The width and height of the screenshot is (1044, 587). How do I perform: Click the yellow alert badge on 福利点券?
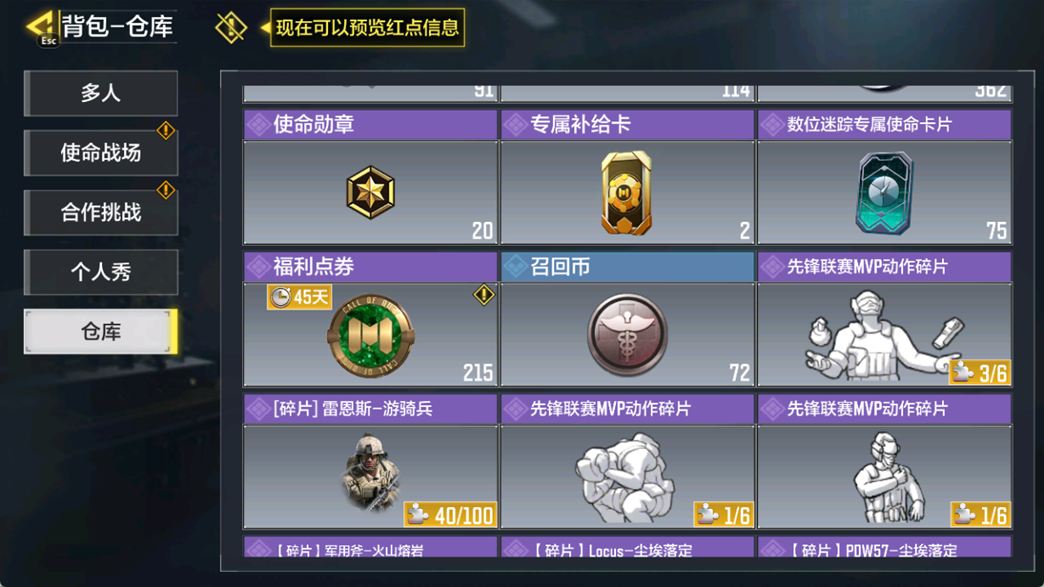pyautogui.click(x=483, y=294)
